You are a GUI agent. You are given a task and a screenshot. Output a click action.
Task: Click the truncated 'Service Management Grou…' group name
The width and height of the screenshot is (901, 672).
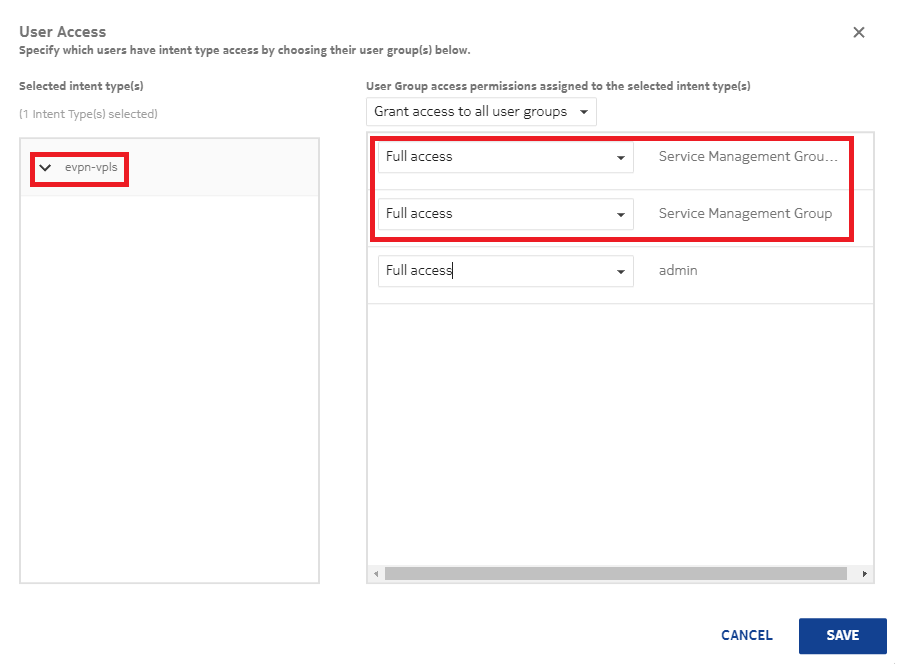tap(747, 157)
